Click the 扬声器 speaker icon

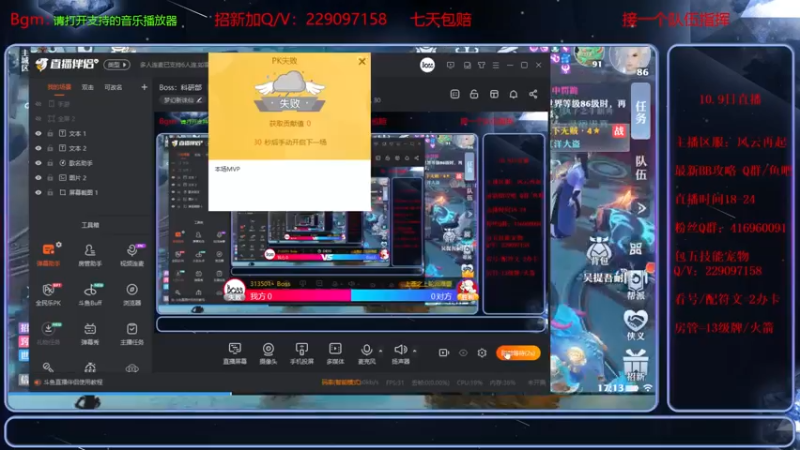pos(400,349)
